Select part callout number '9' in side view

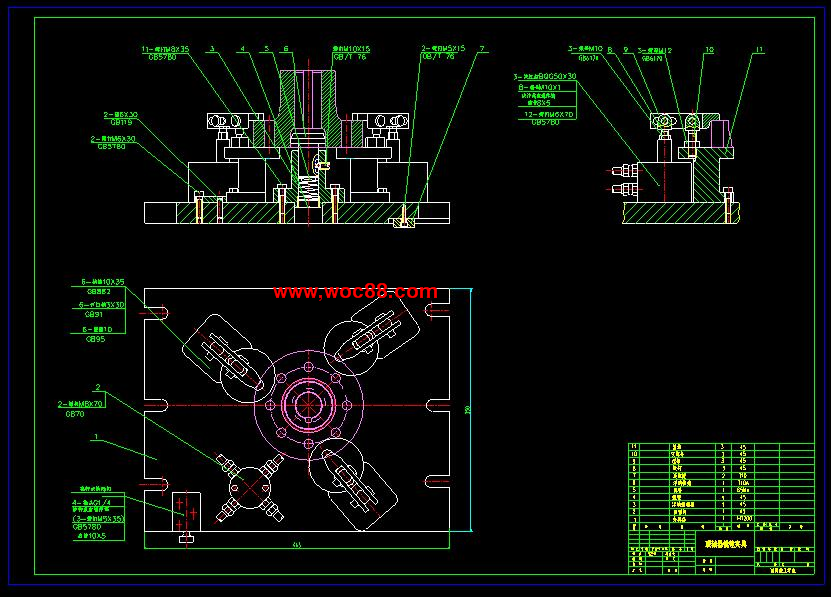[626, 50]
